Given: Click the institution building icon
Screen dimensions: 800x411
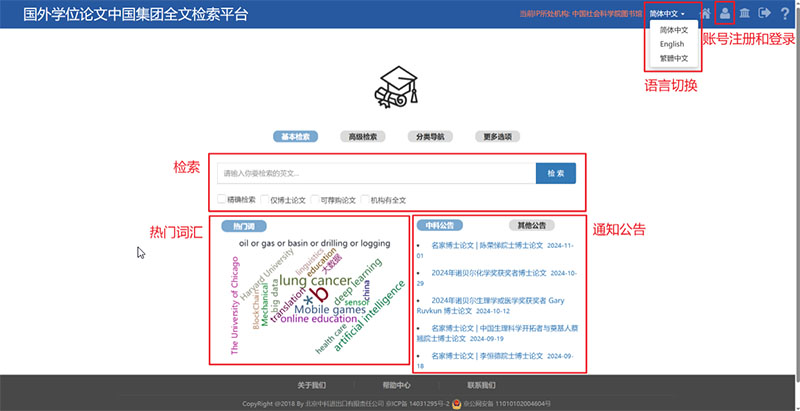Looking at the screenshot, I should [745, 13].
